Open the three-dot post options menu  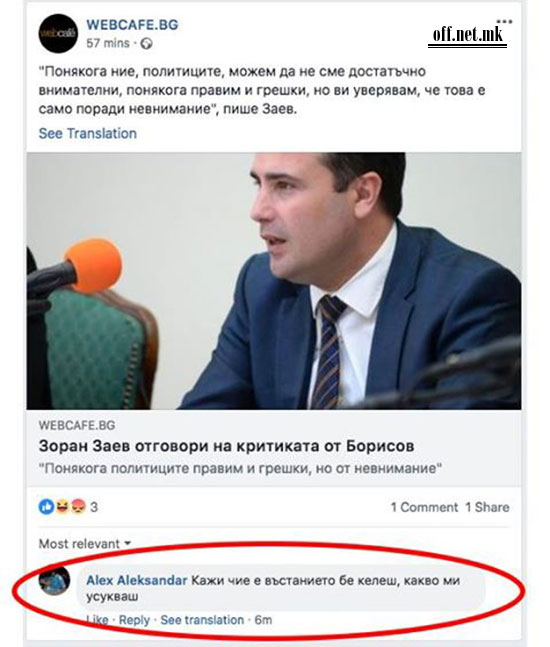tap(504, 22)
